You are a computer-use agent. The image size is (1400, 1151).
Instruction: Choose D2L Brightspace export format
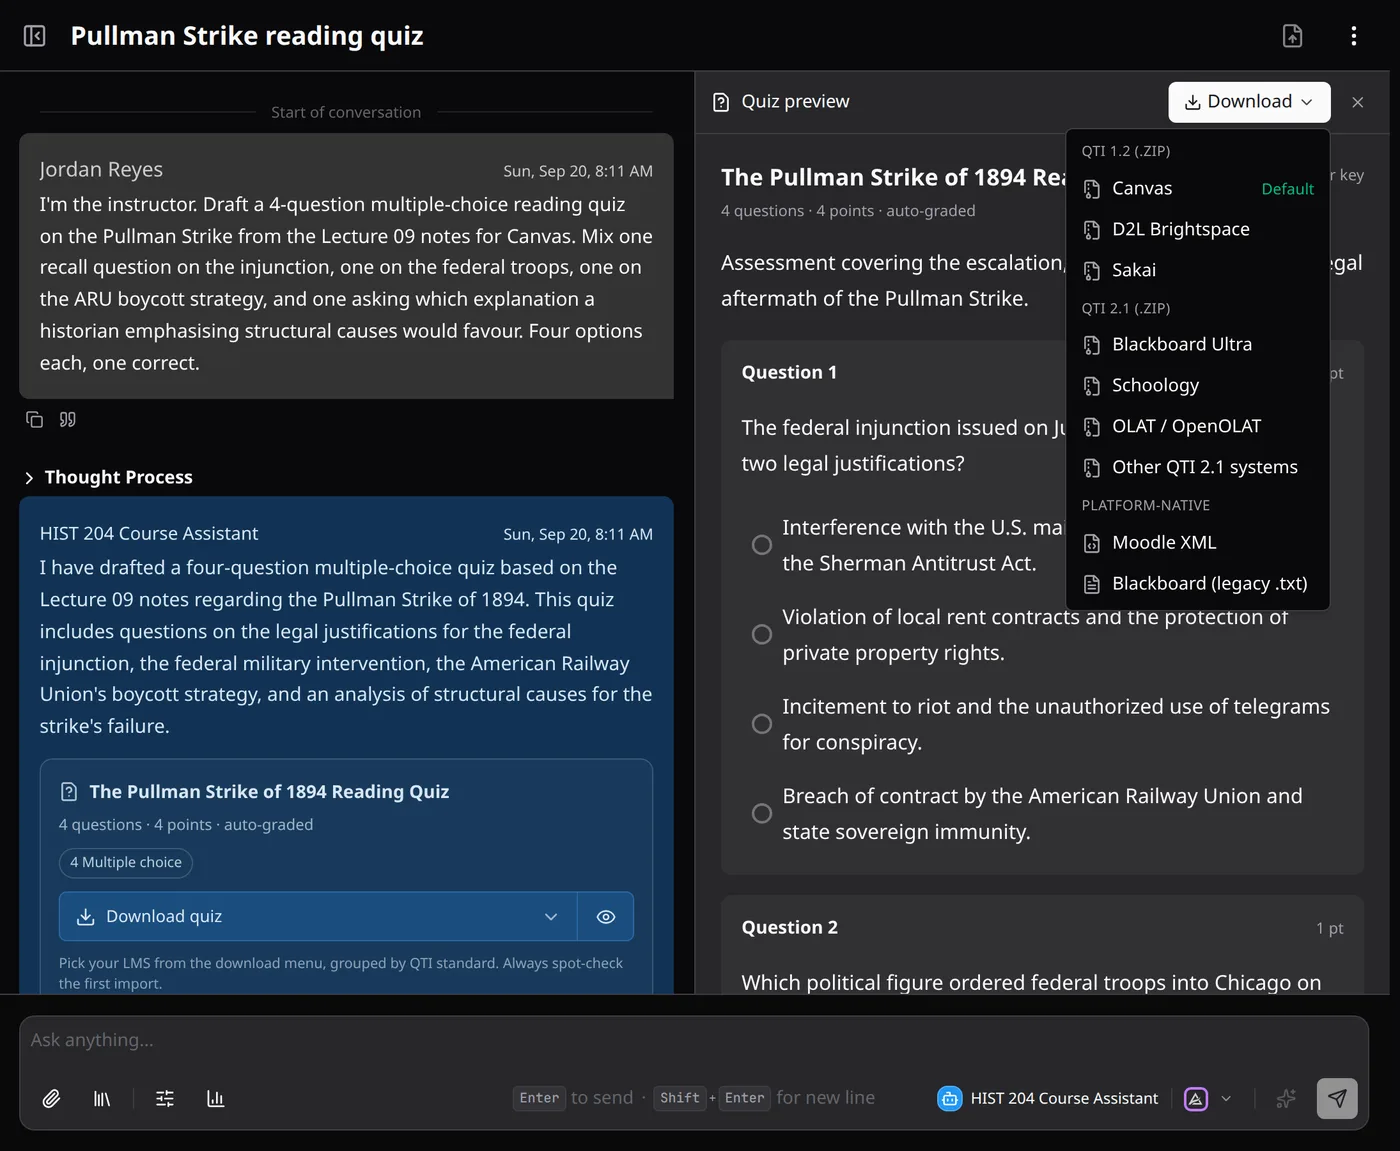pyautogui.click(x=1198, y=229)
